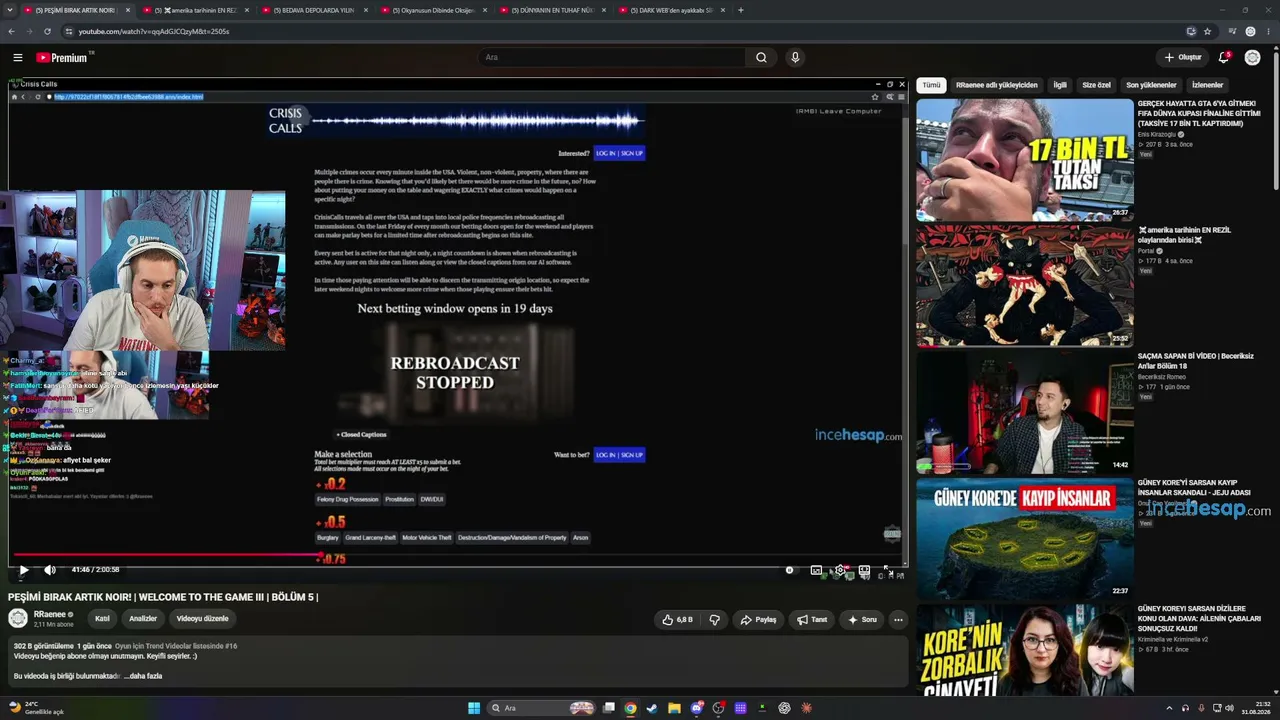1280x720 pixels.
Task: Bookmark this page with the star icon
Action: coord(1207,31)
